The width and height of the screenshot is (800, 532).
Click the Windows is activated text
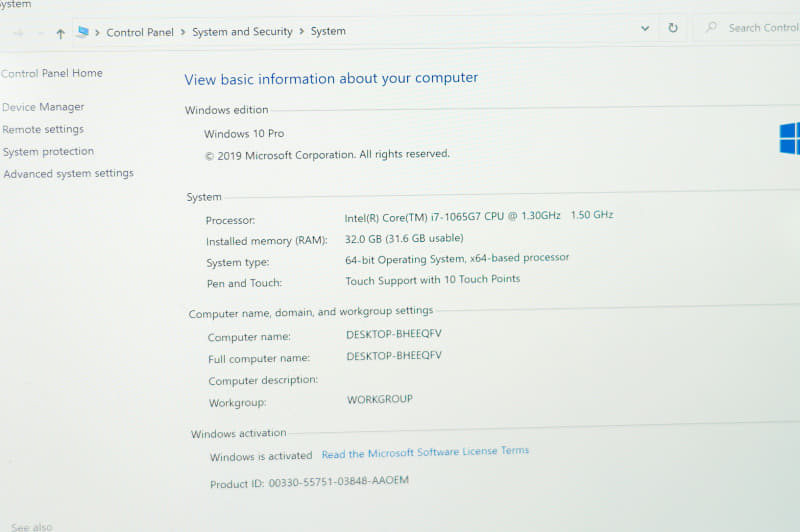point(261,456)
